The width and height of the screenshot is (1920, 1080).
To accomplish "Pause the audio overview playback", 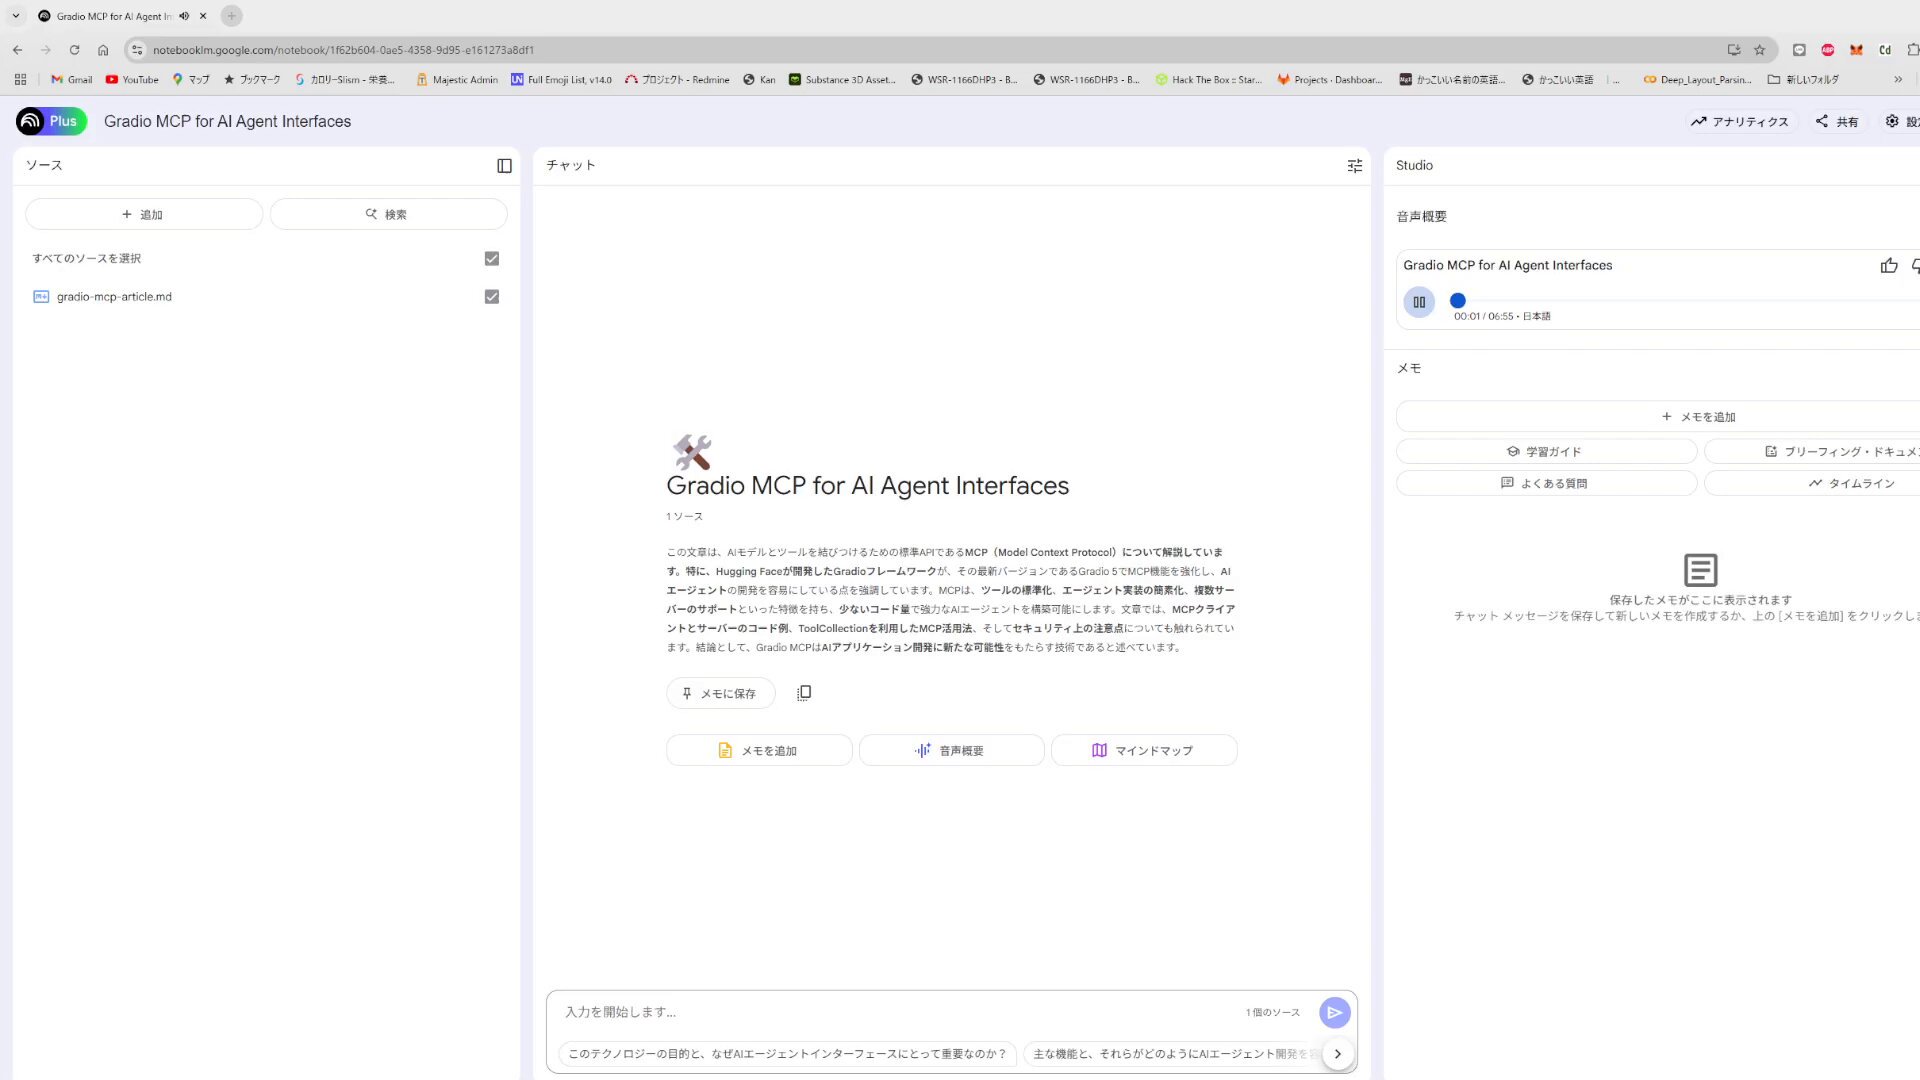I will (x=1419, y=302).
